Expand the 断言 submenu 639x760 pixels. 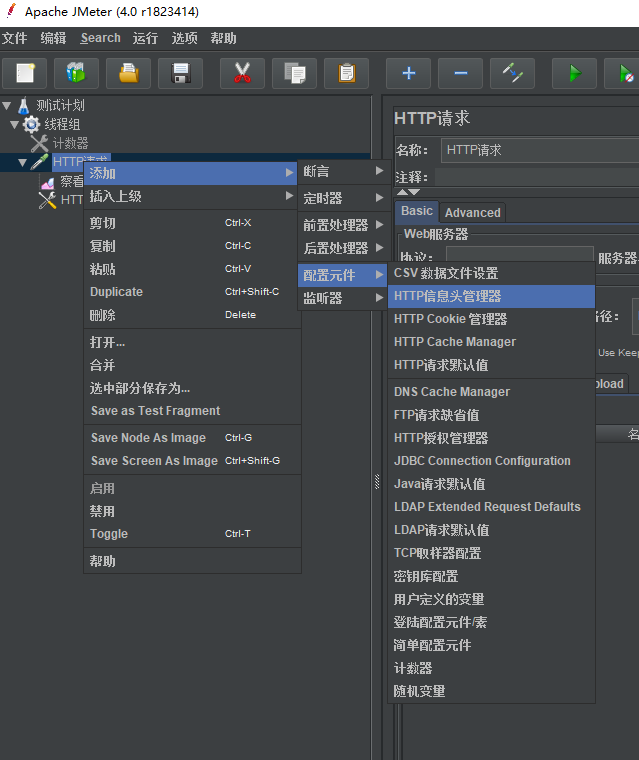click(x=344, y=171)
